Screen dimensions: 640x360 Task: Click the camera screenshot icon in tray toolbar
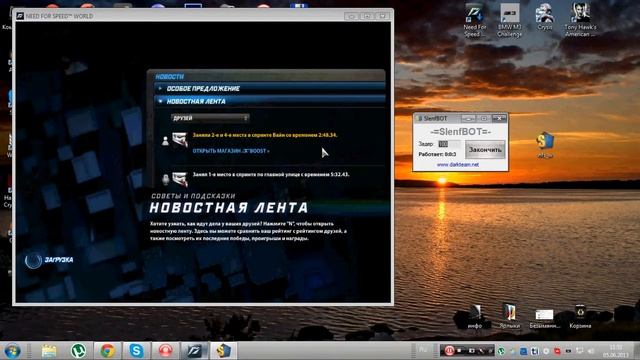tap(472, 351)
